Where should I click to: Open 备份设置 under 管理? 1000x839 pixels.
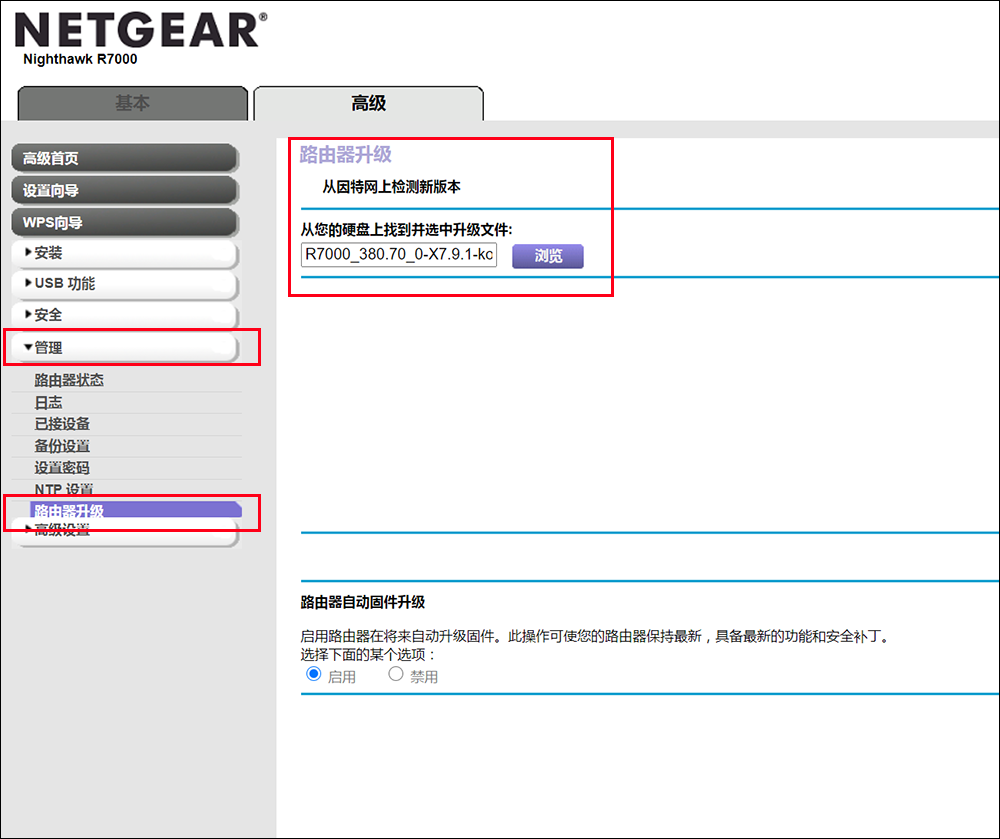62,445
